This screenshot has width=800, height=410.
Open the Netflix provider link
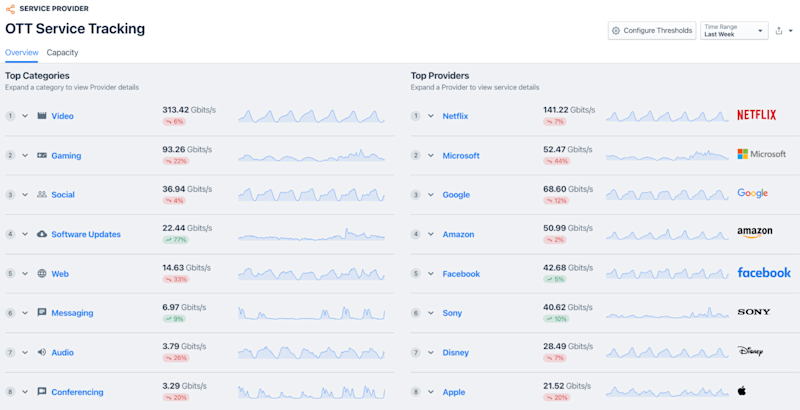click(x=455, y=116)
